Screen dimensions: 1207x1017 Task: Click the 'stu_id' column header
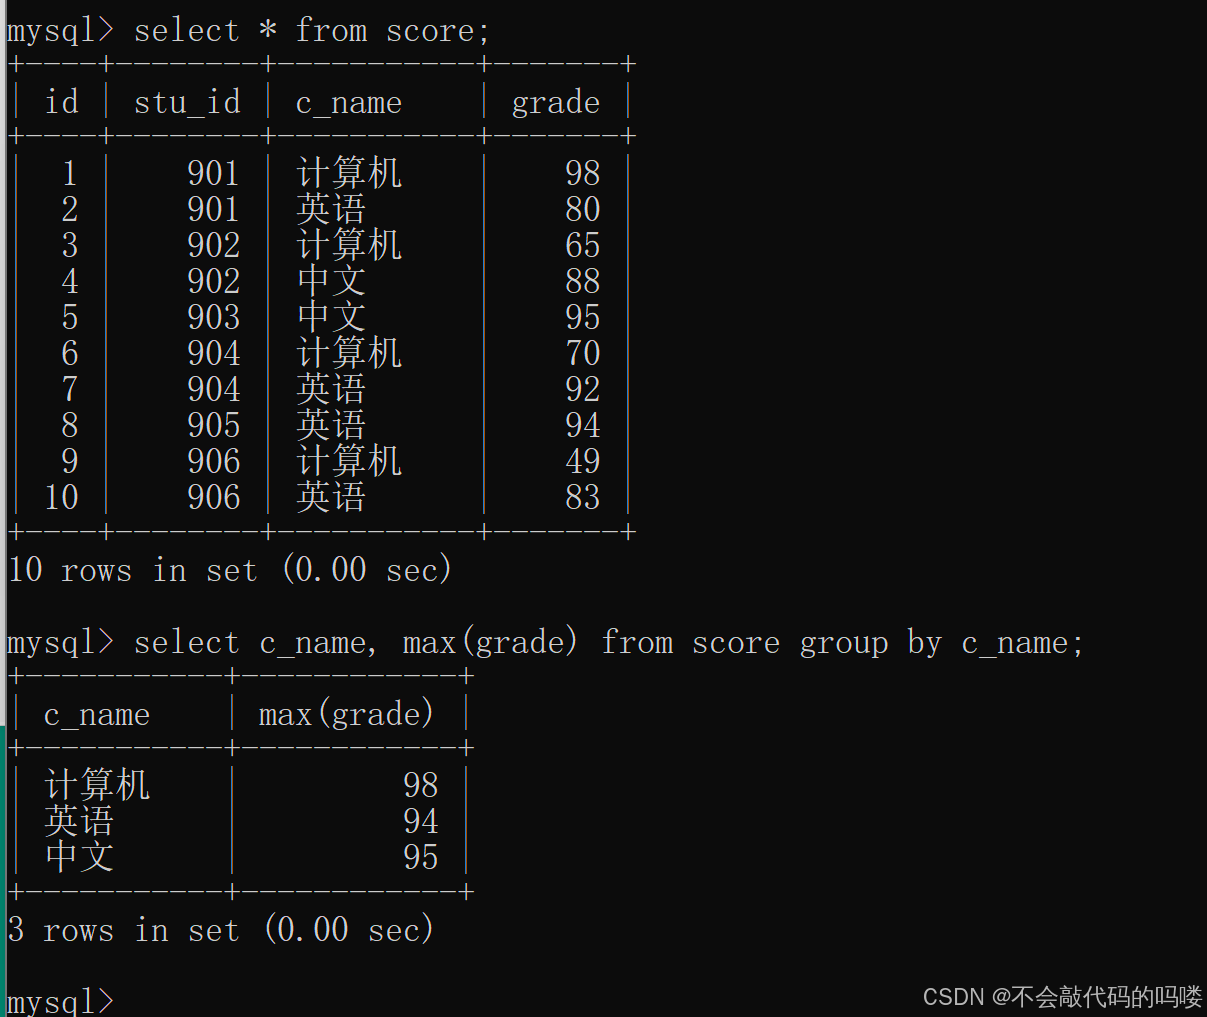(187, 102)
